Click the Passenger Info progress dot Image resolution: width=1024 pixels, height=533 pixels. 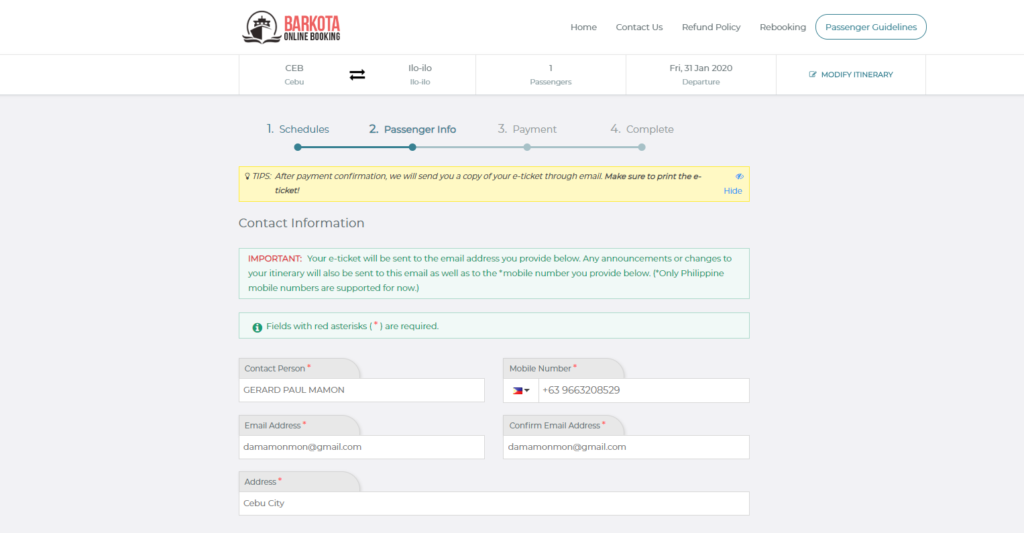(412, 147)
